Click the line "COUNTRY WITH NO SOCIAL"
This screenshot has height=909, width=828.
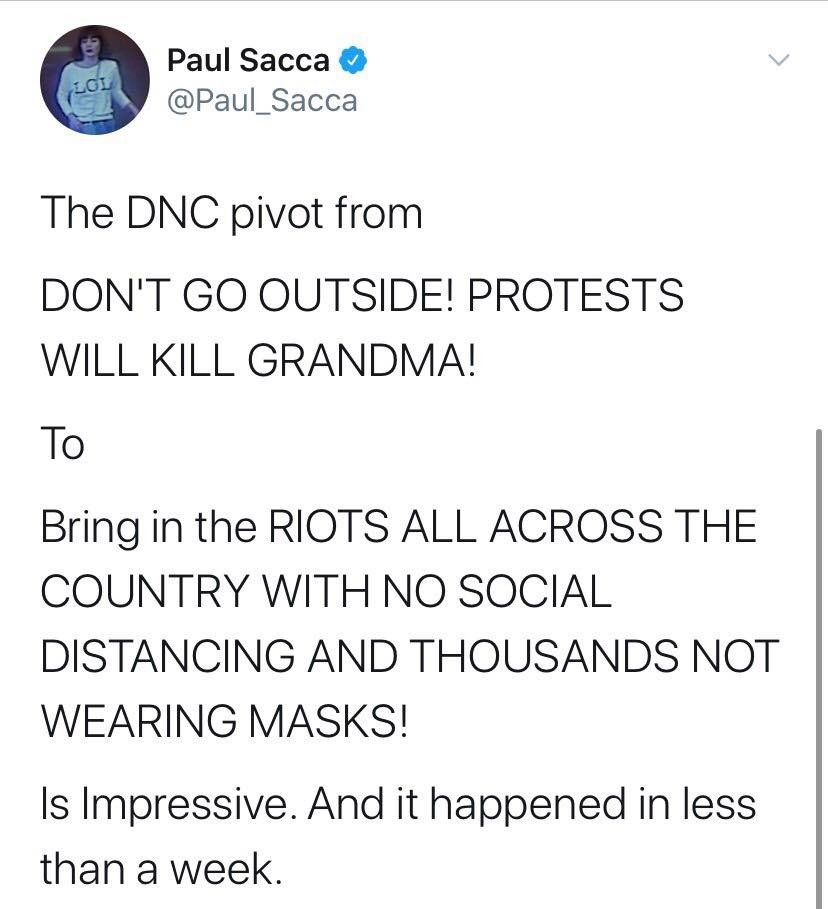tap(326, 591)
